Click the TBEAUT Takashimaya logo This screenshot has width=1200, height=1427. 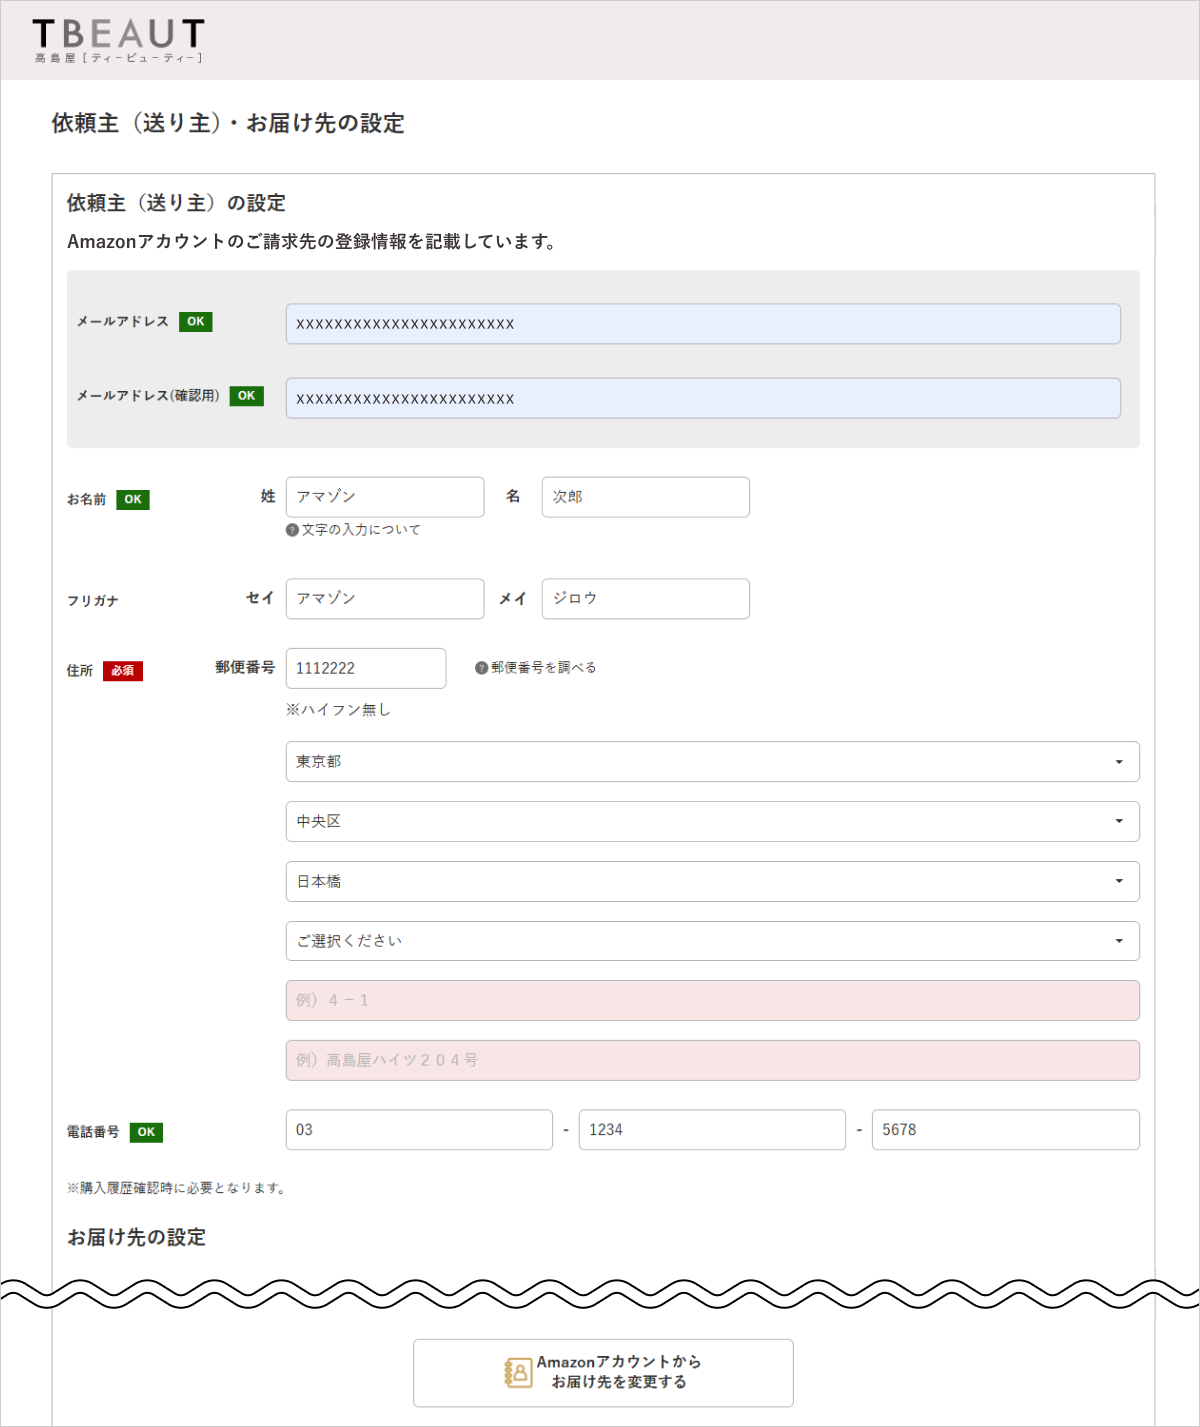tap(118, 41)
